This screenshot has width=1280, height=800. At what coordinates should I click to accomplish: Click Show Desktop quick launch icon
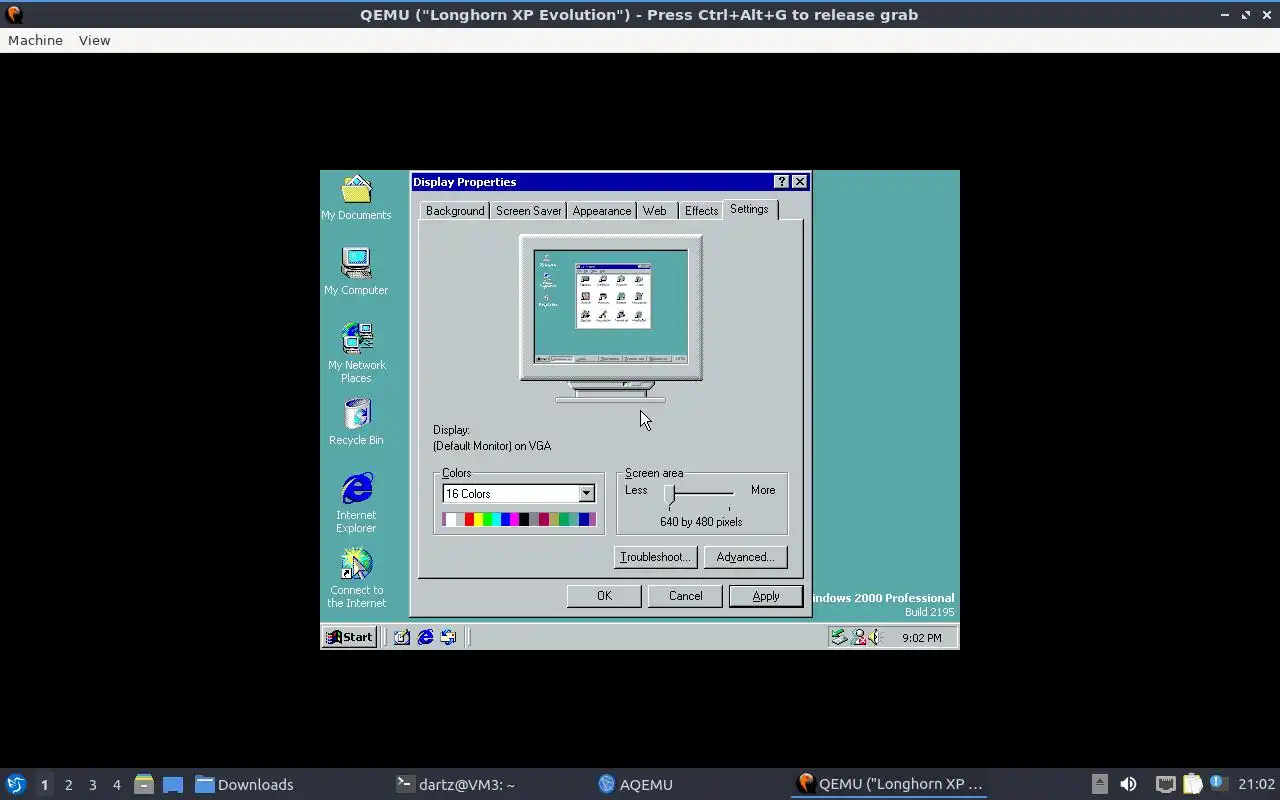tap(402, 637)
